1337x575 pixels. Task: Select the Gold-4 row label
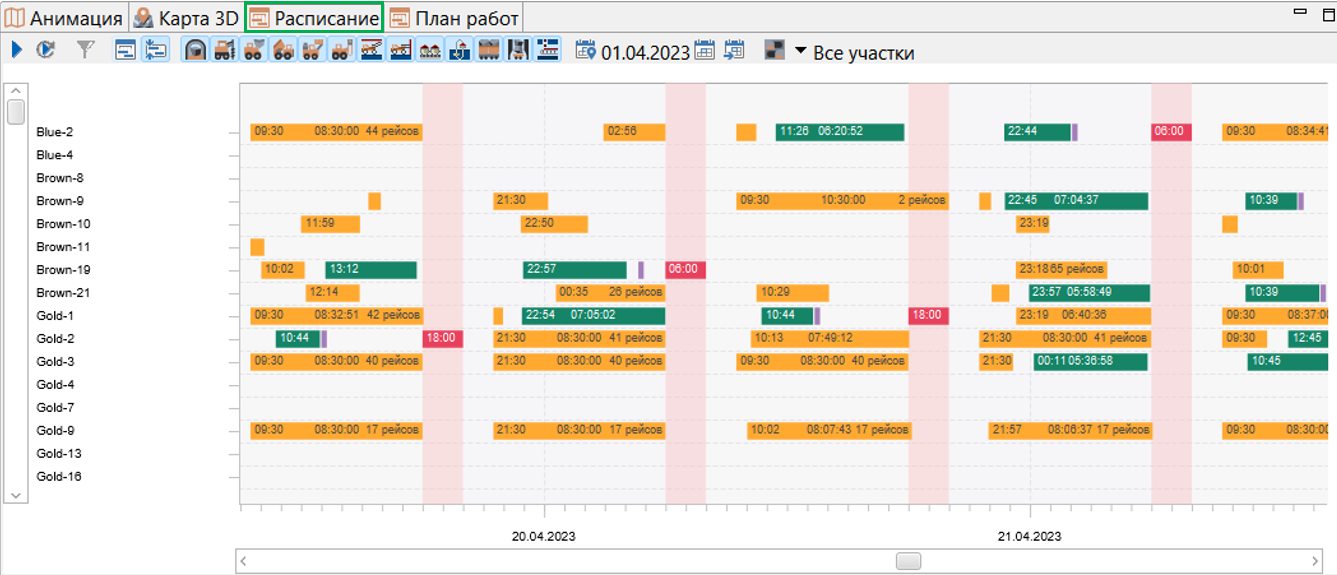tap(56, 385)
